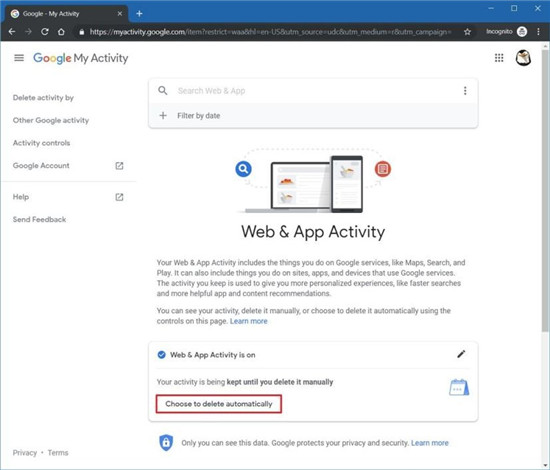550x470 pixels.
Task: Open the Chrome three-dot menu
Action: 538,32
